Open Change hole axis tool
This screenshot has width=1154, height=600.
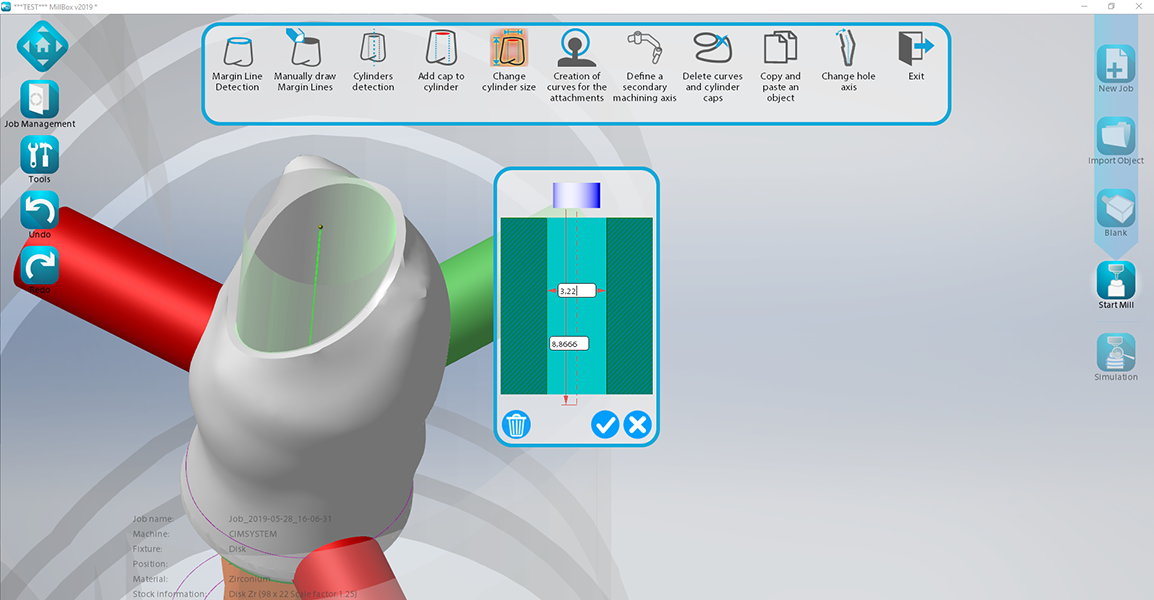pos(848,62)
